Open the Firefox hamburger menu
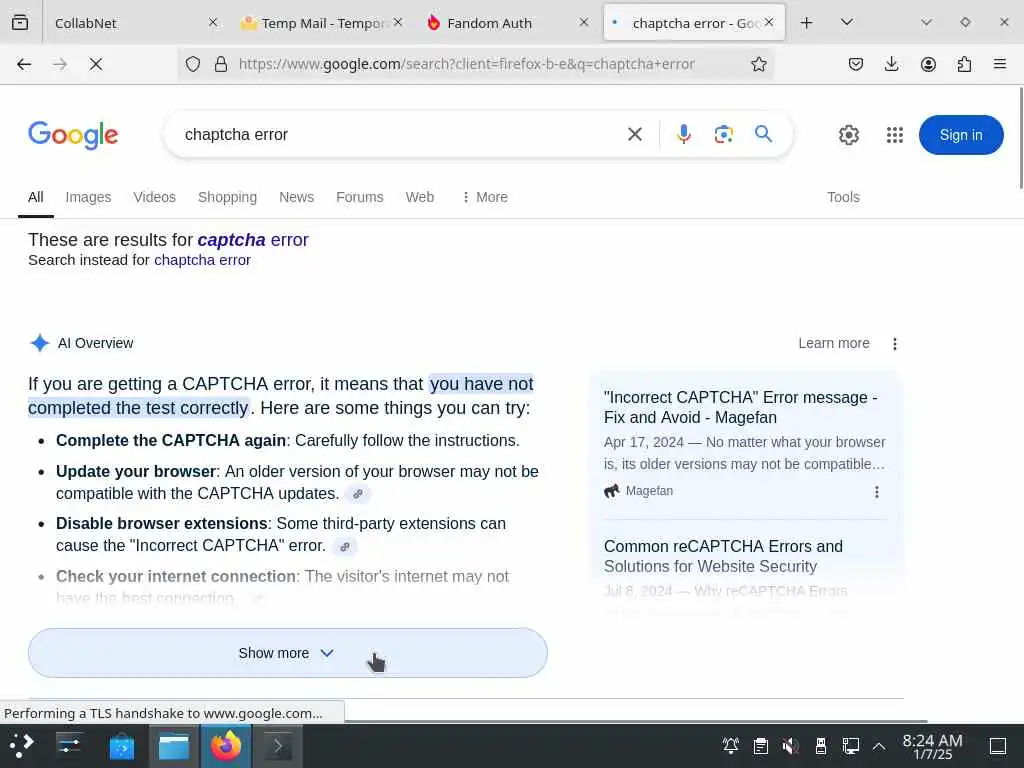Screen dimensions: 1024x768 click(1000, 64)
